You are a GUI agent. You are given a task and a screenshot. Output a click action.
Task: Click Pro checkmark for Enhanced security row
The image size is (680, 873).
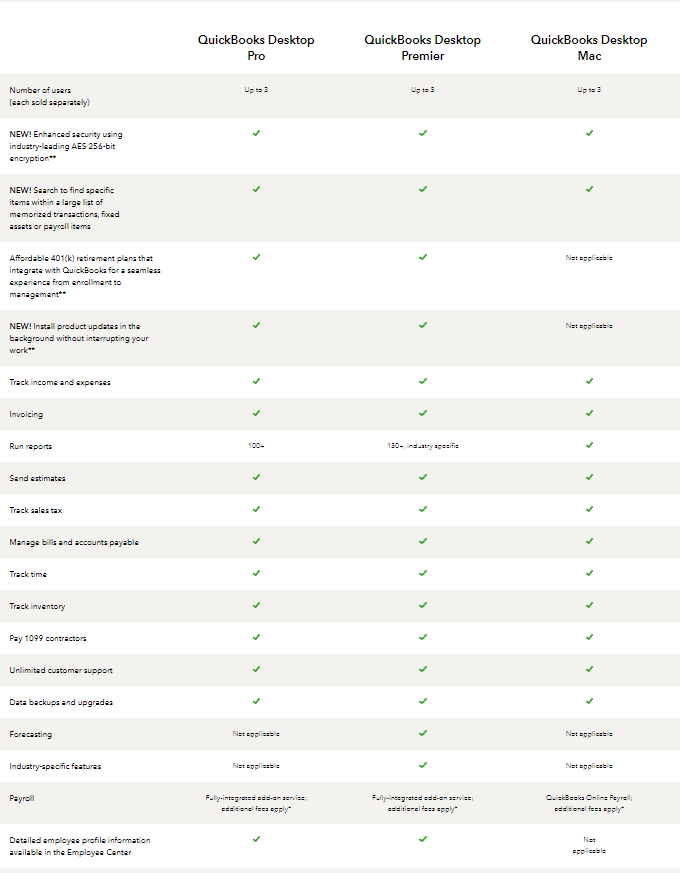point(256,132)
